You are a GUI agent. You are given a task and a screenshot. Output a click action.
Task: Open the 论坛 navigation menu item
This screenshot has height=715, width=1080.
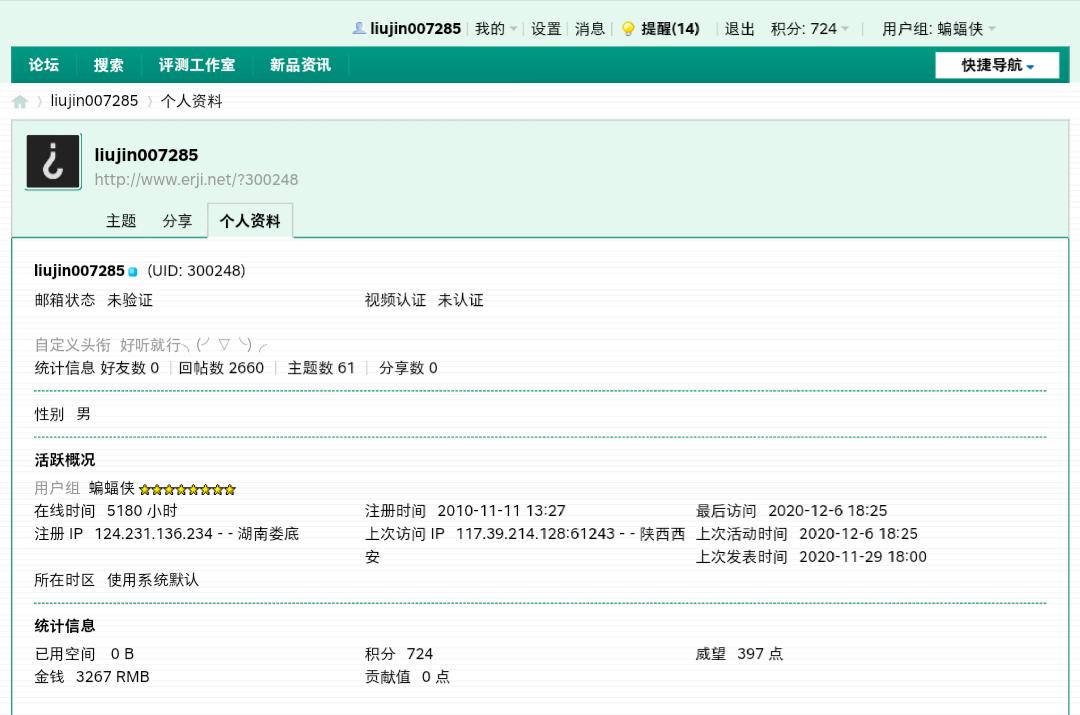44,65
